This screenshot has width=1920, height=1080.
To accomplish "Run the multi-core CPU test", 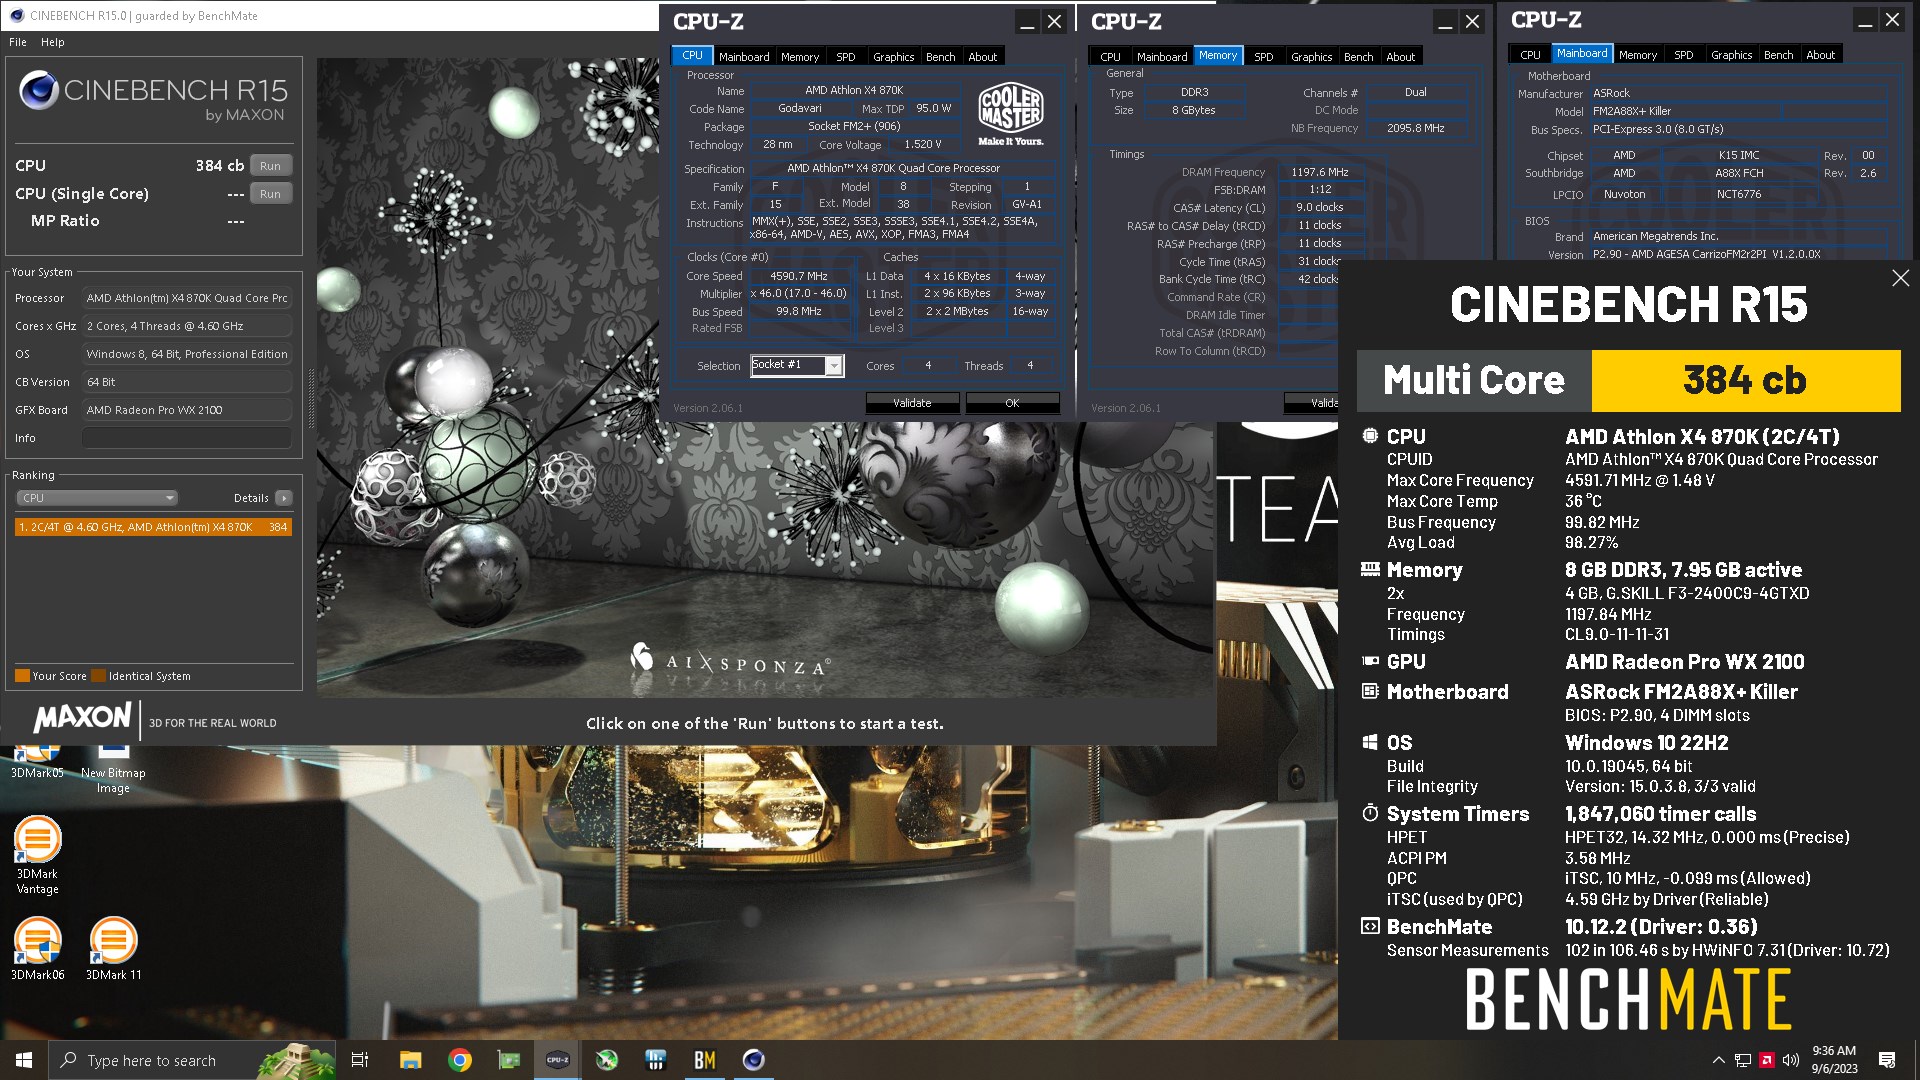I will [270, 166].
